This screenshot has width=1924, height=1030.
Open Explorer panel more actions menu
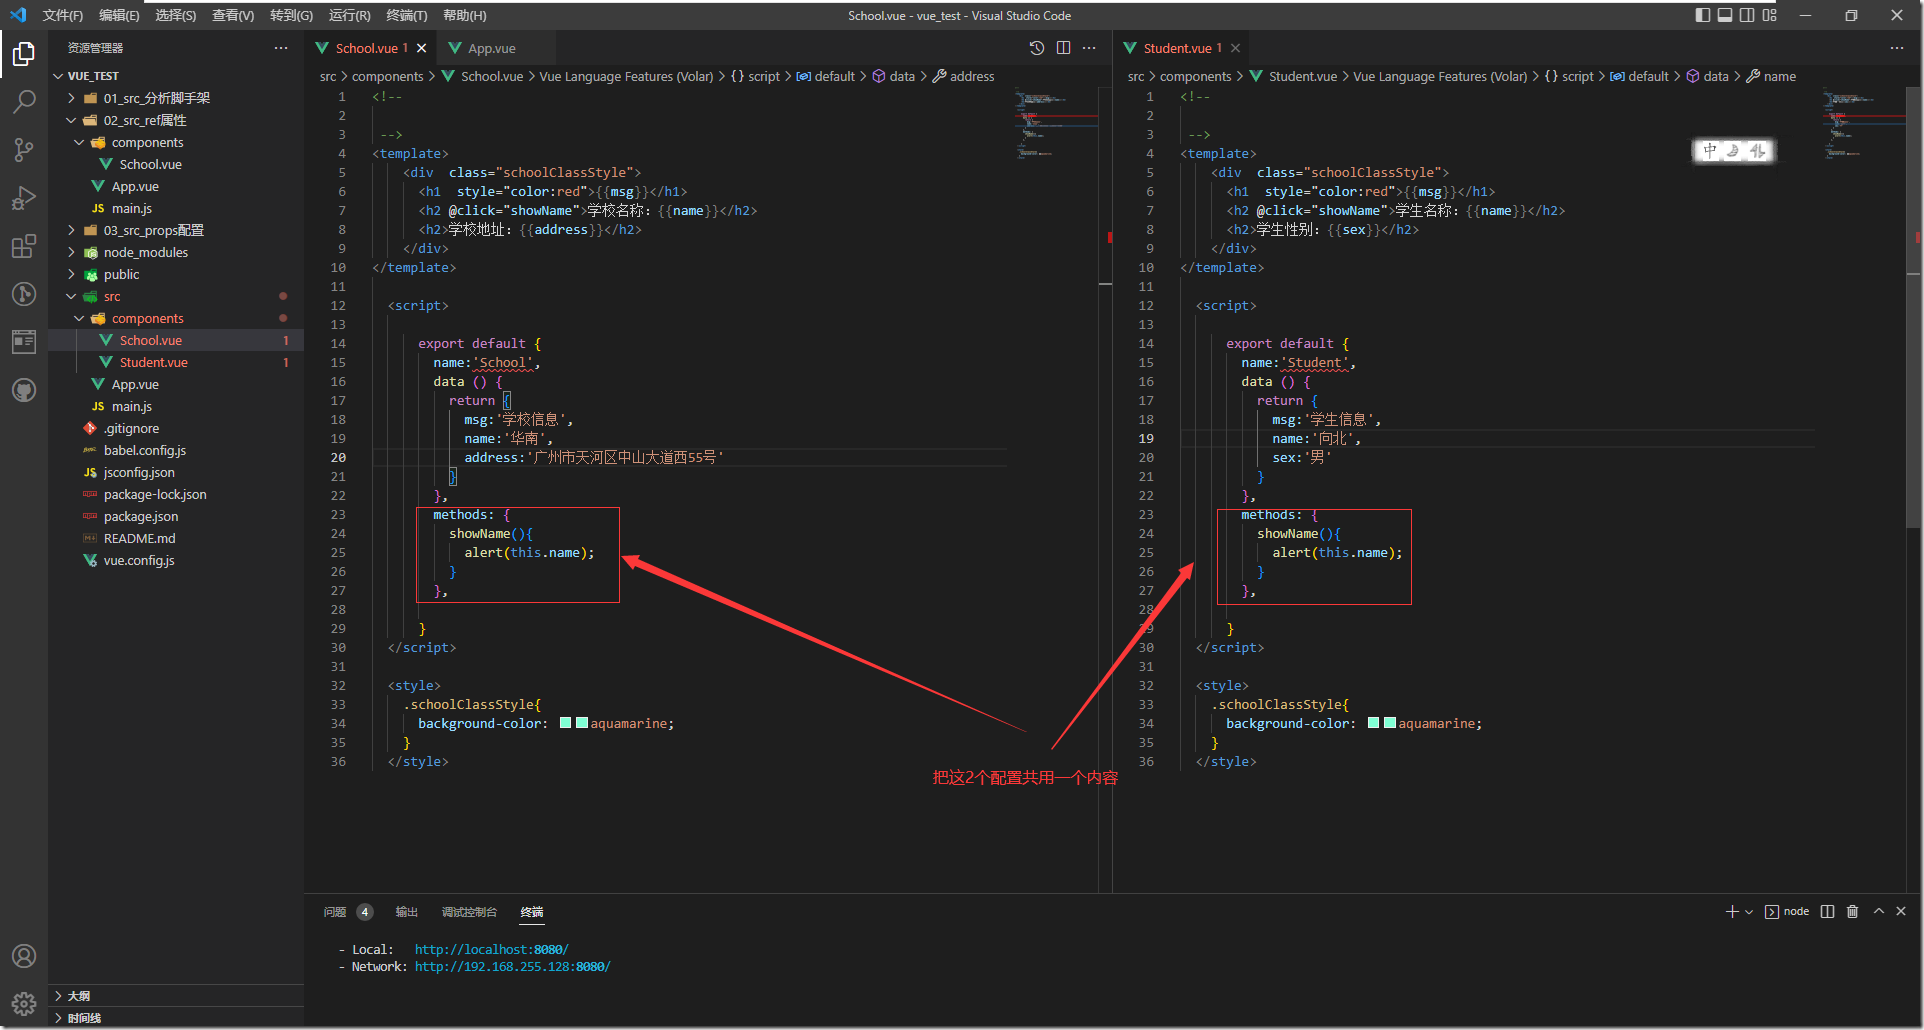[x=281, y=48]
